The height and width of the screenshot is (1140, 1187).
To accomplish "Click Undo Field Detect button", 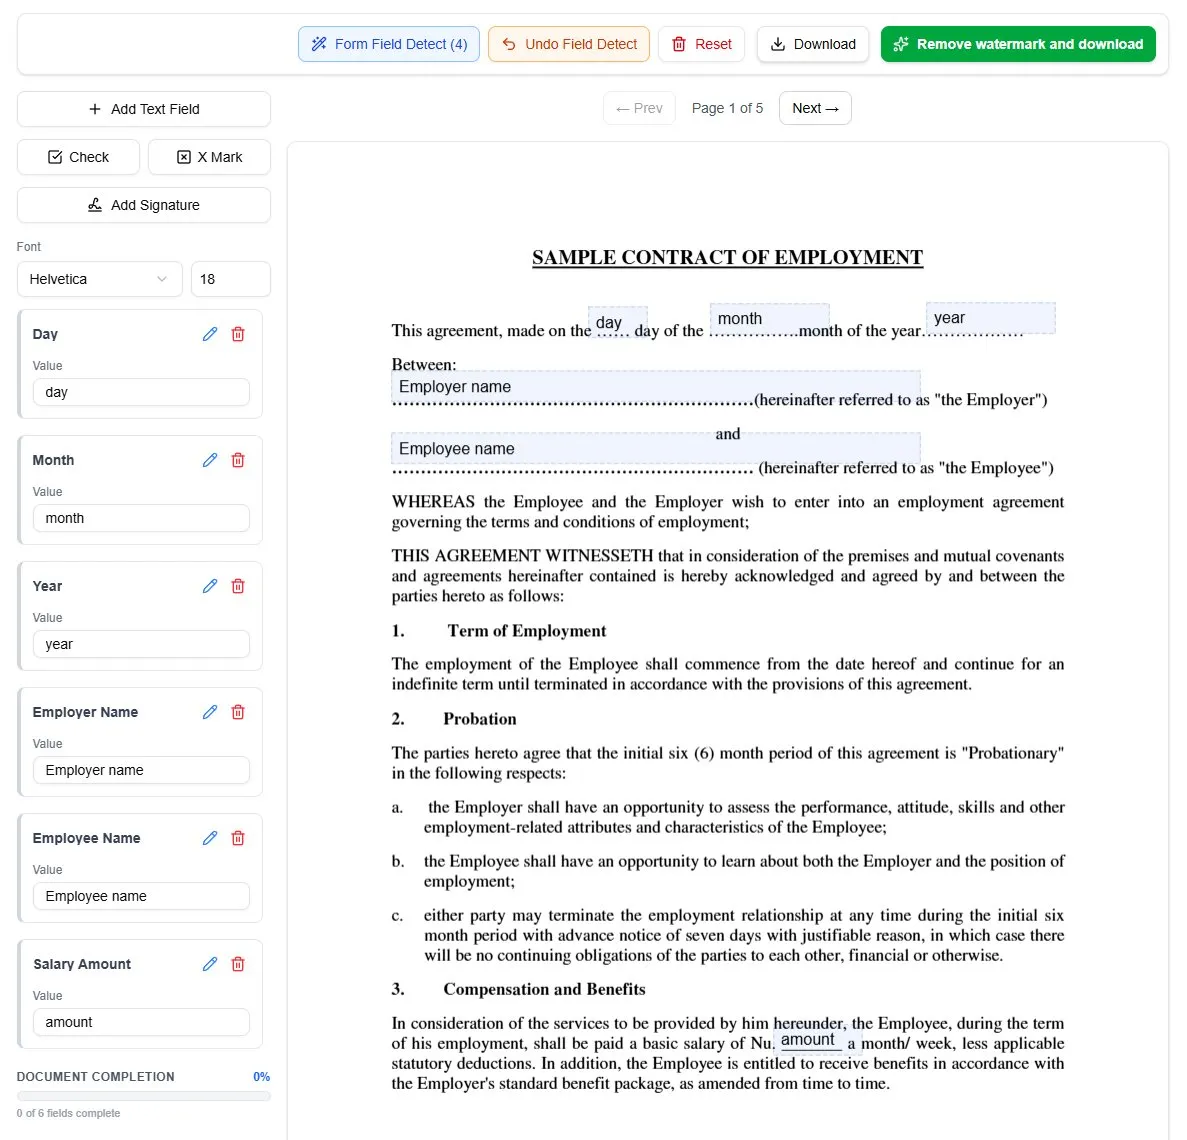I will 569,44.
